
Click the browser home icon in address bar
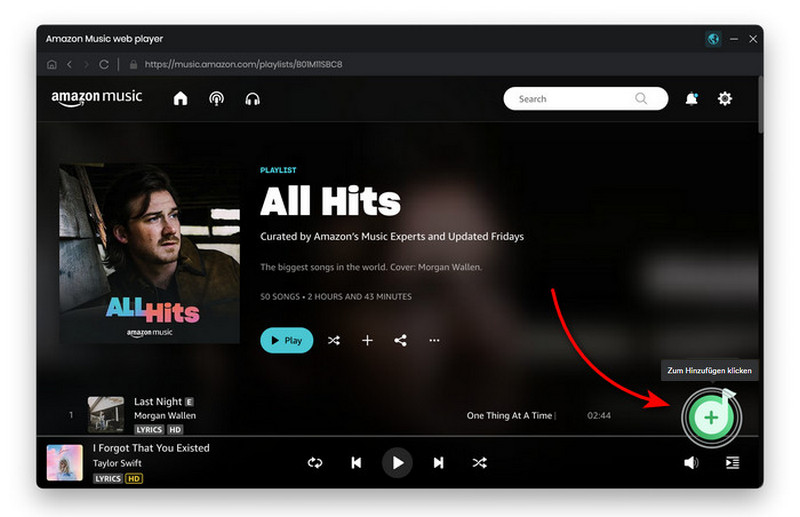(x=52, y=64)
